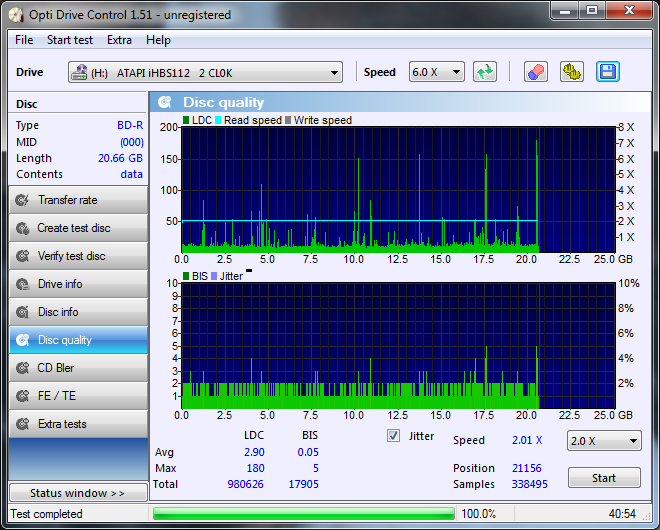The width and height of the screenshot is (660, 530).
Task: Click the save floppy disk icon
Action: (607, 72)
